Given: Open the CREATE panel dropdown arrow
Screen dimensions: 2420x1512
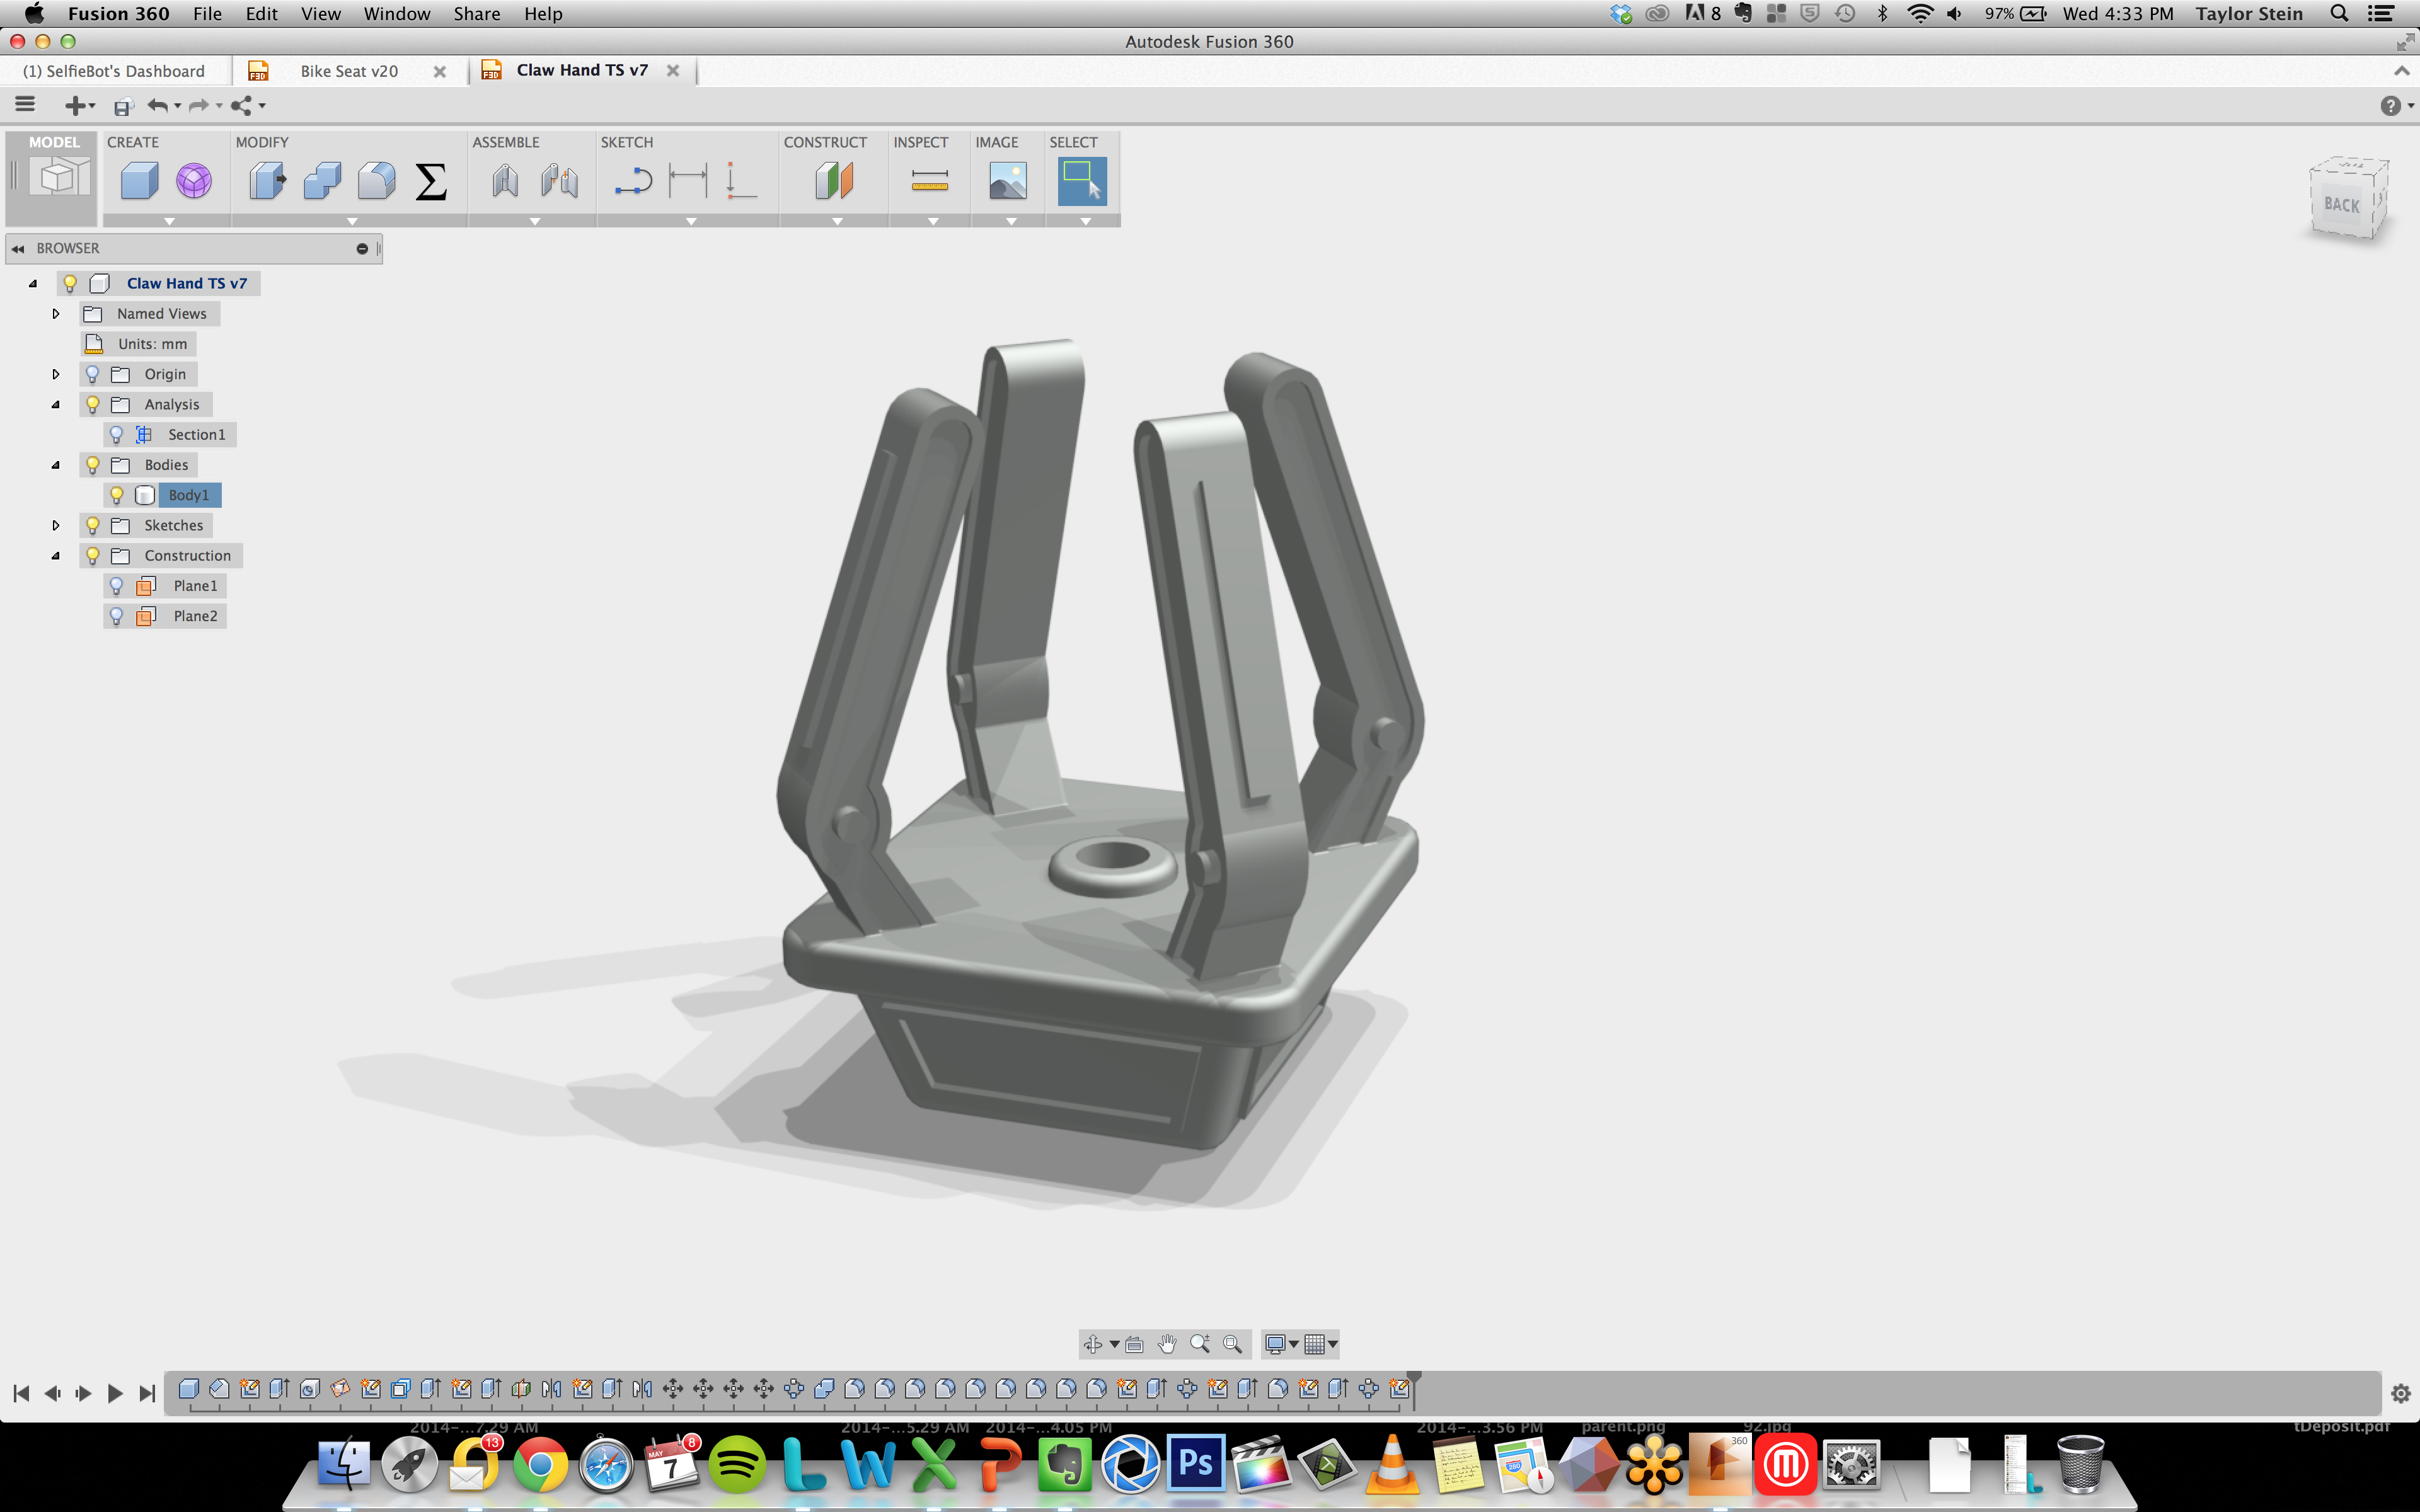Looking at the screenshot, I should pyautogui.click(x=168, y=221).
